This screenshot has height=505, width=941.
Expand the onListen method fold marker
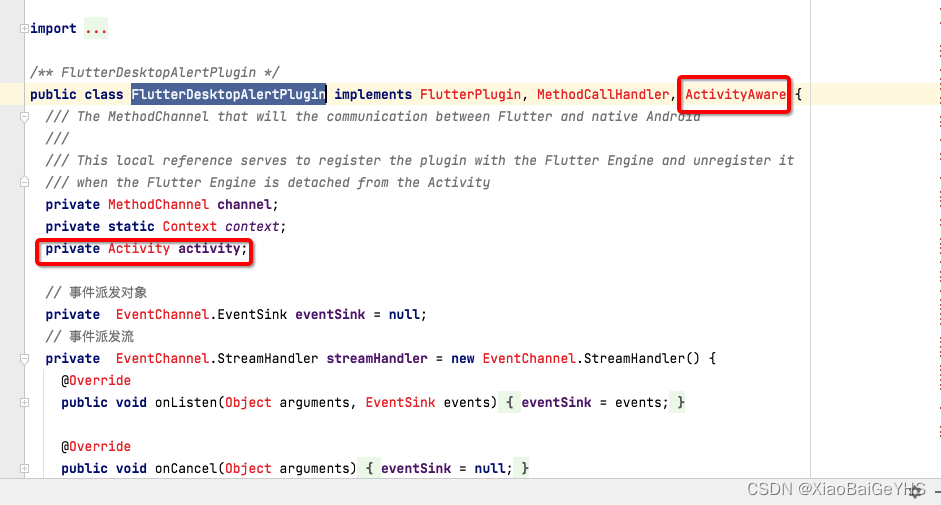tap(24, 402)
